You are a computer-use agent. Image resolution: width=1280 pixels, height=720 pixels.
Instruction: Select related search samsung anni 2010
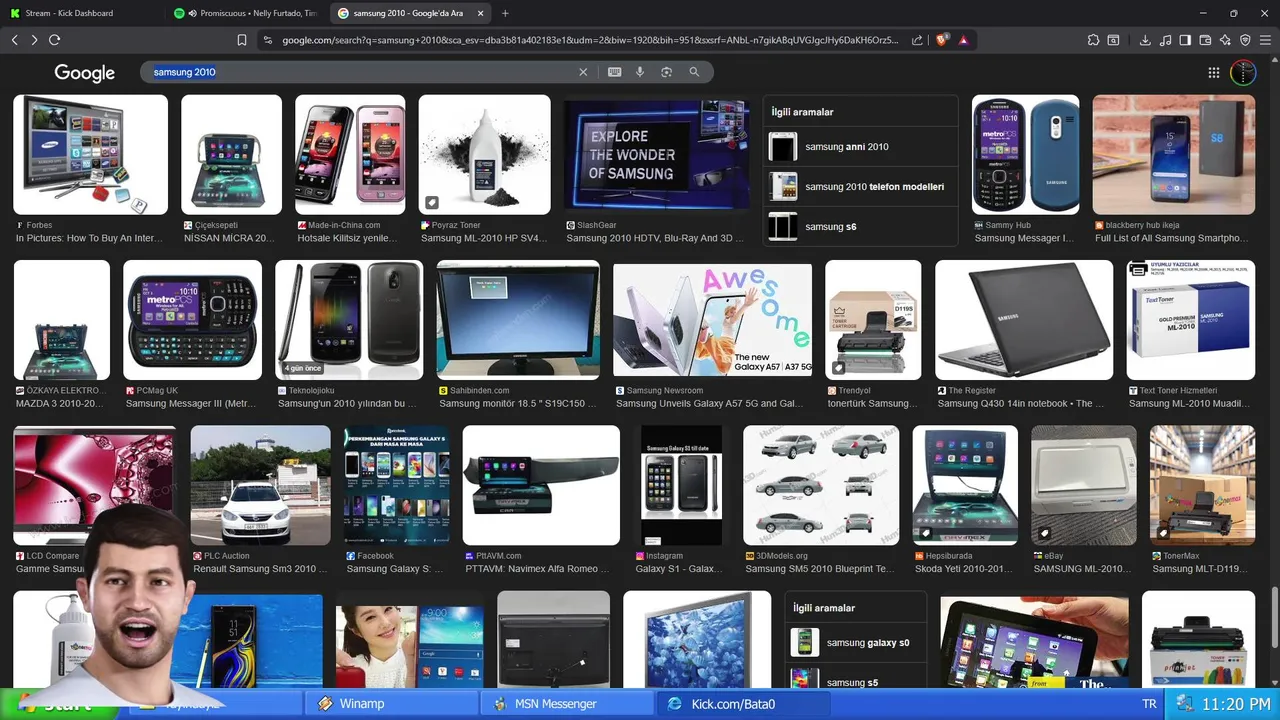pos(860,147)
